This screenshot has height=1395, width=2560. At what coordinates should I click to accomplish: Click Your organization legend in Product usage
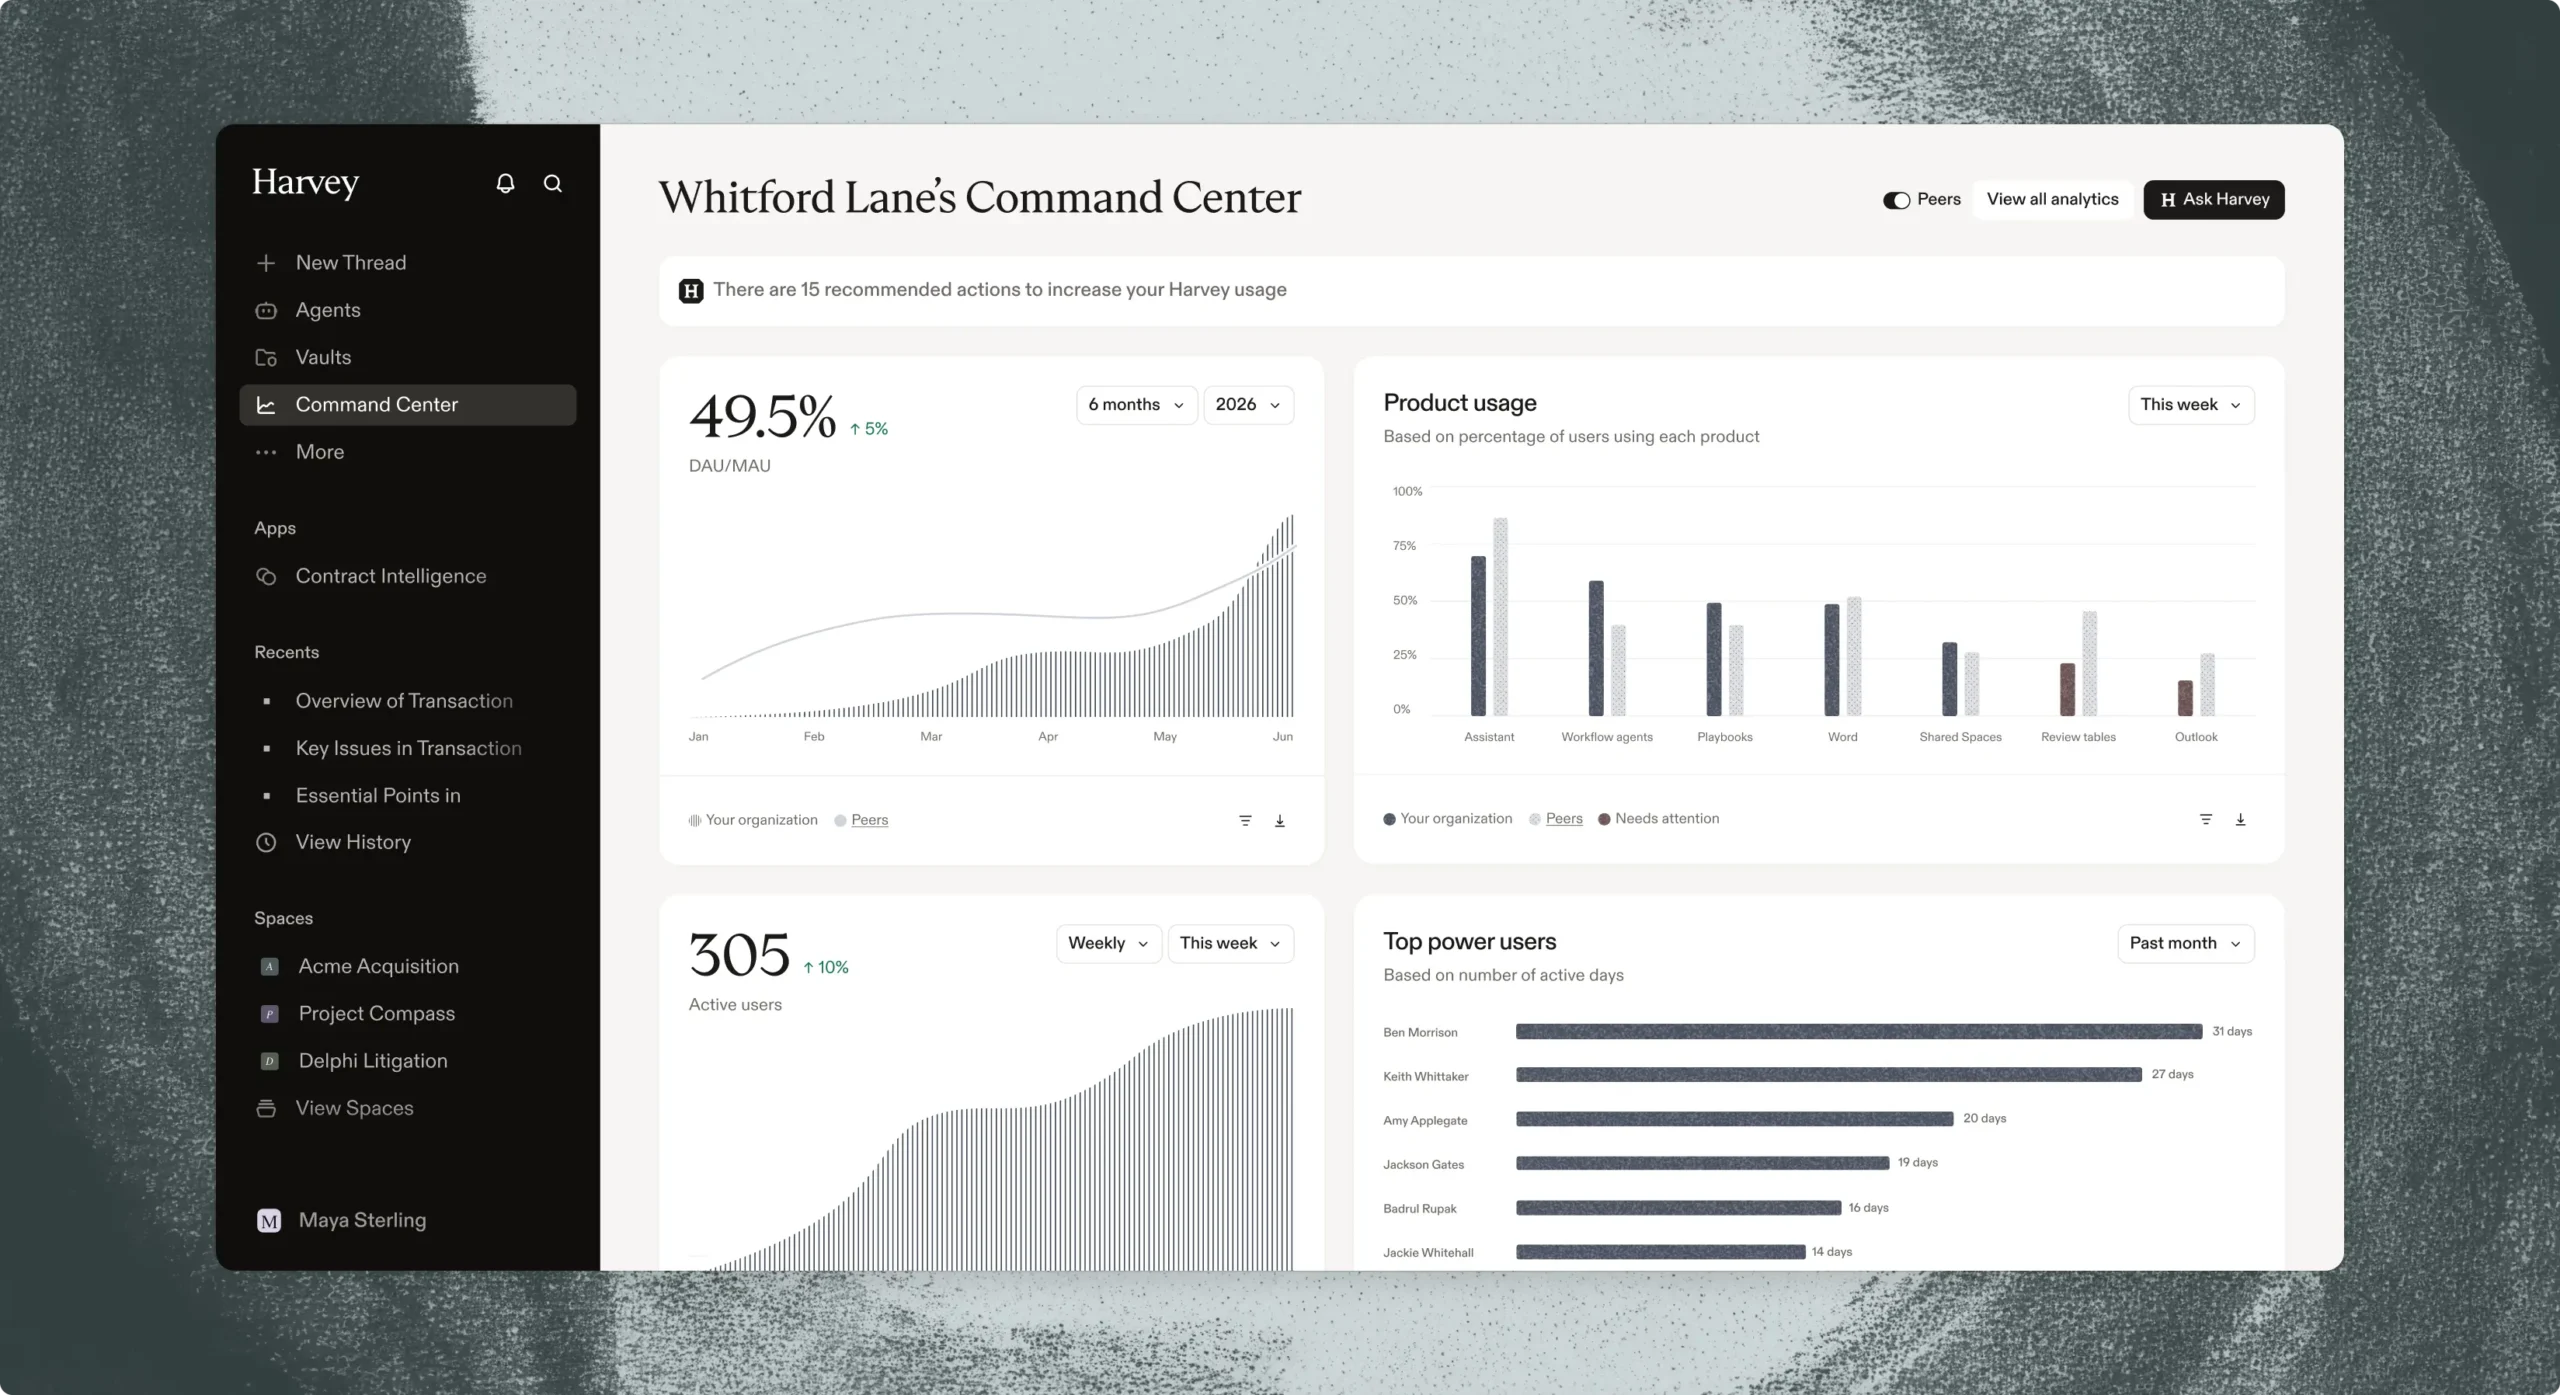point(1447,819)
